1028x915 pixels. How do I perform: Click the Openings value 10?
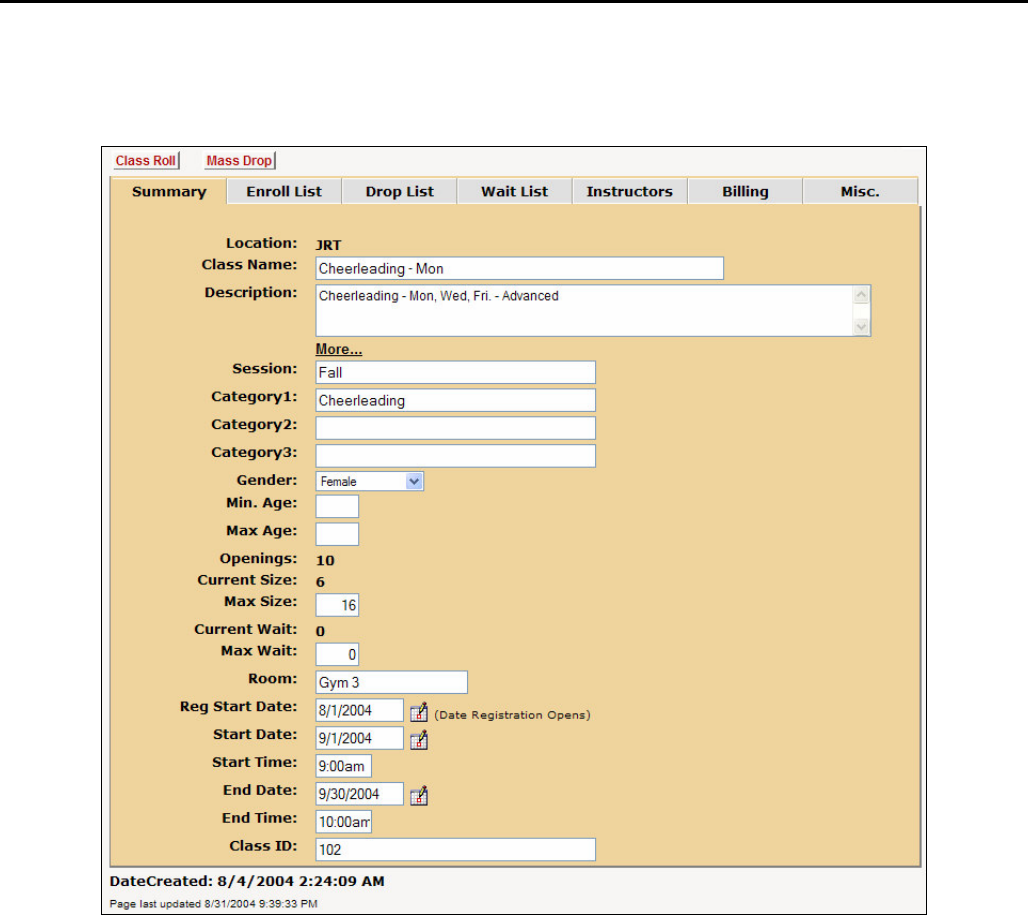point(325,560)
